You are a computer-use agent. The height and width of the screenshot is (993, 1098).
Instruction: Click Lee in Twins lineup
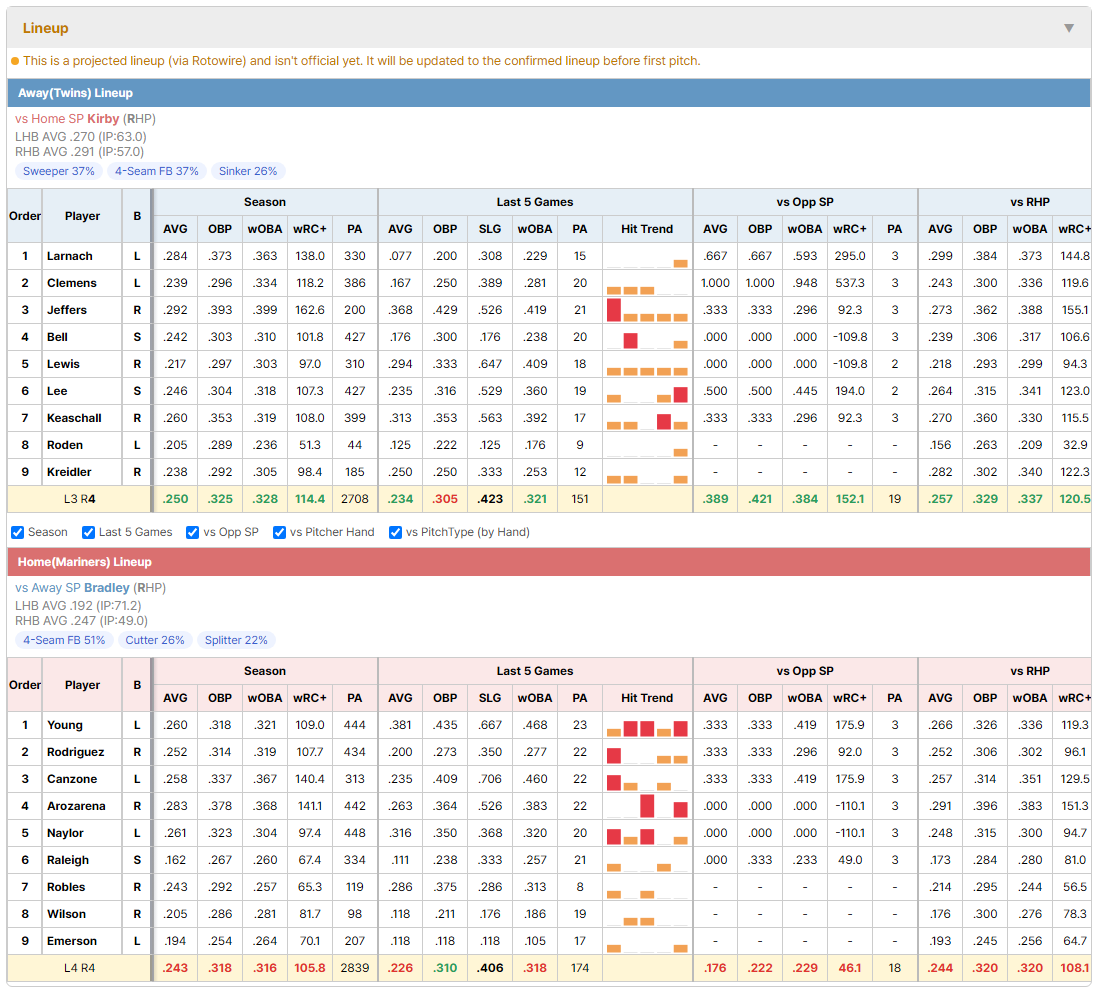pyautogui.click(x=57, y=391)
